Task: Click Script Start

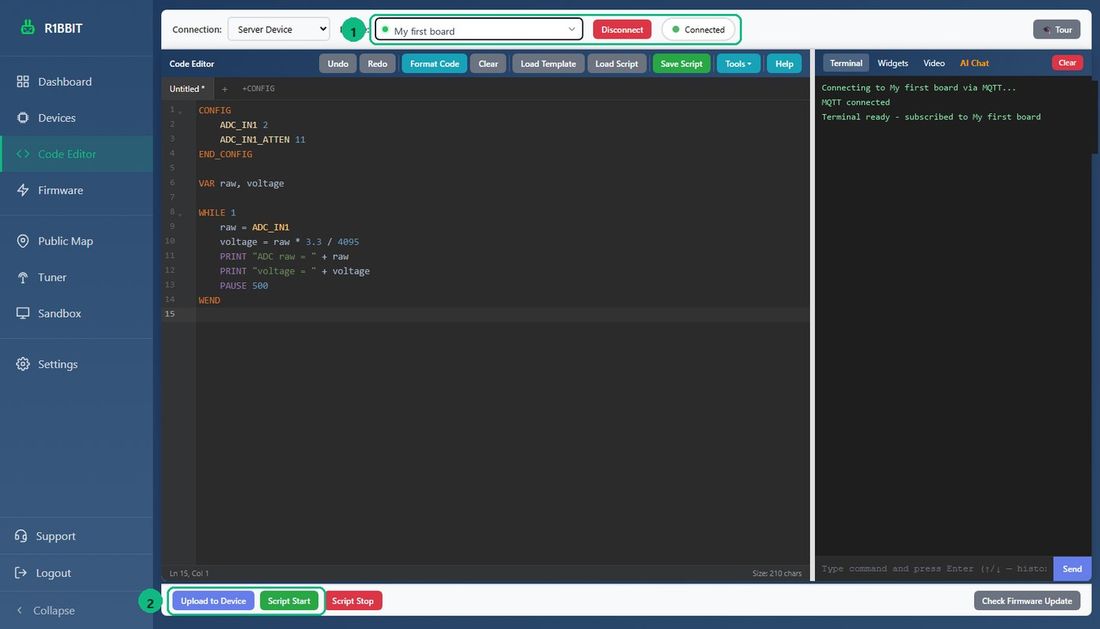Action: (289, 601)
